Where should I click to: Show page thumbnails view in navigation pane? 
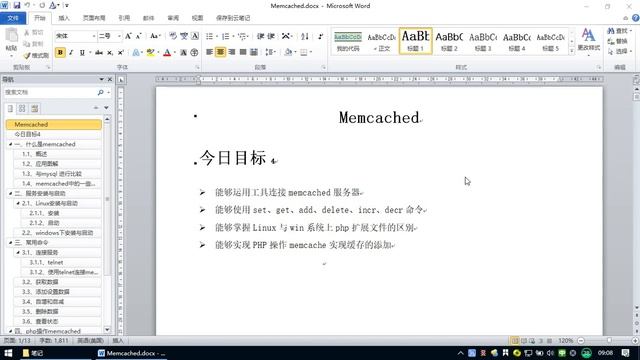pyautogui.click(x=22, y=108)
